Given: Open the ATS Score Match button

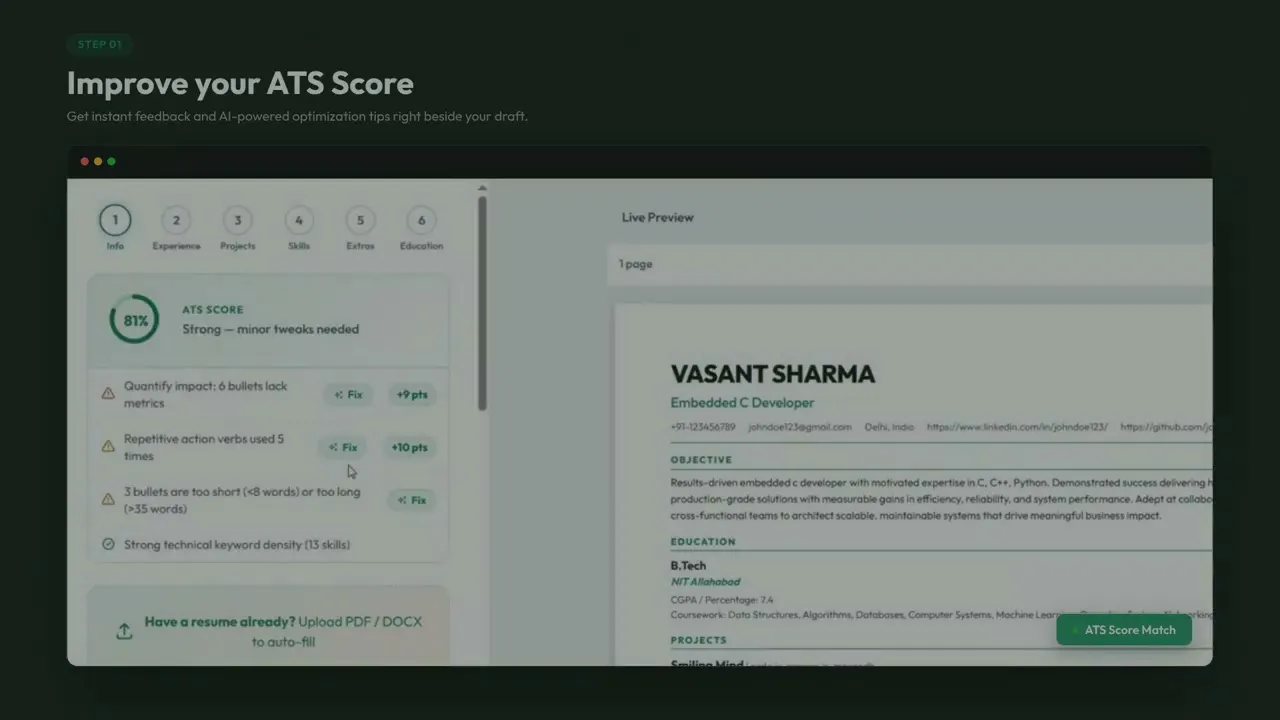Looking at the screenshot, I should (x=1124, y=630).
